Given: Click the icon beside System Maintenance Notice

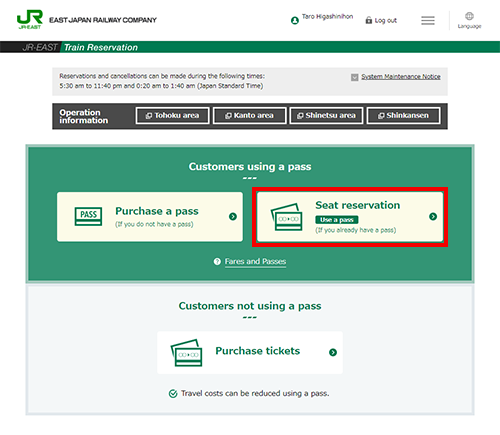Looking at the screenshot, I should (354, 77).
